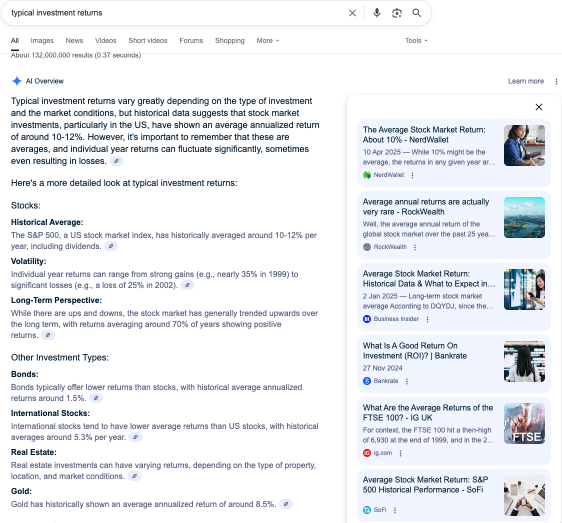Select the All results tab
Image resolution: width=562 pixels, height=523 pixels.
[x=15, y=41]
